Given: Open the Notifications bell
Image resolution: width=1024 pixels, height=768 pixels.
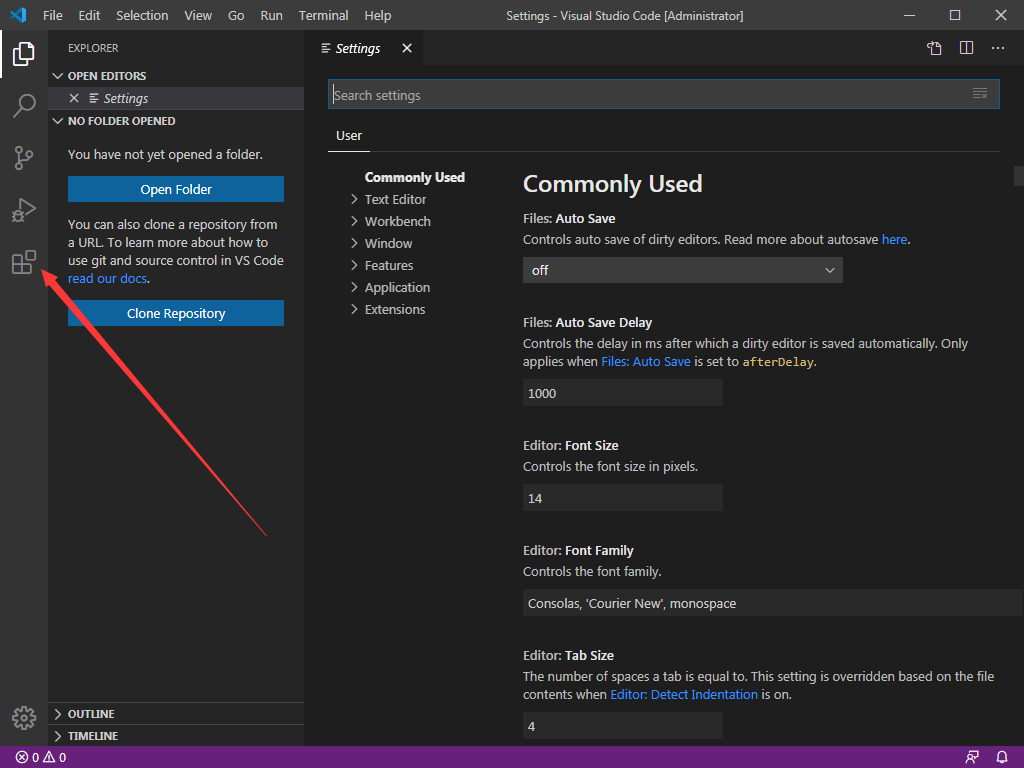Looking at the screenshot, I should 1001,757.
